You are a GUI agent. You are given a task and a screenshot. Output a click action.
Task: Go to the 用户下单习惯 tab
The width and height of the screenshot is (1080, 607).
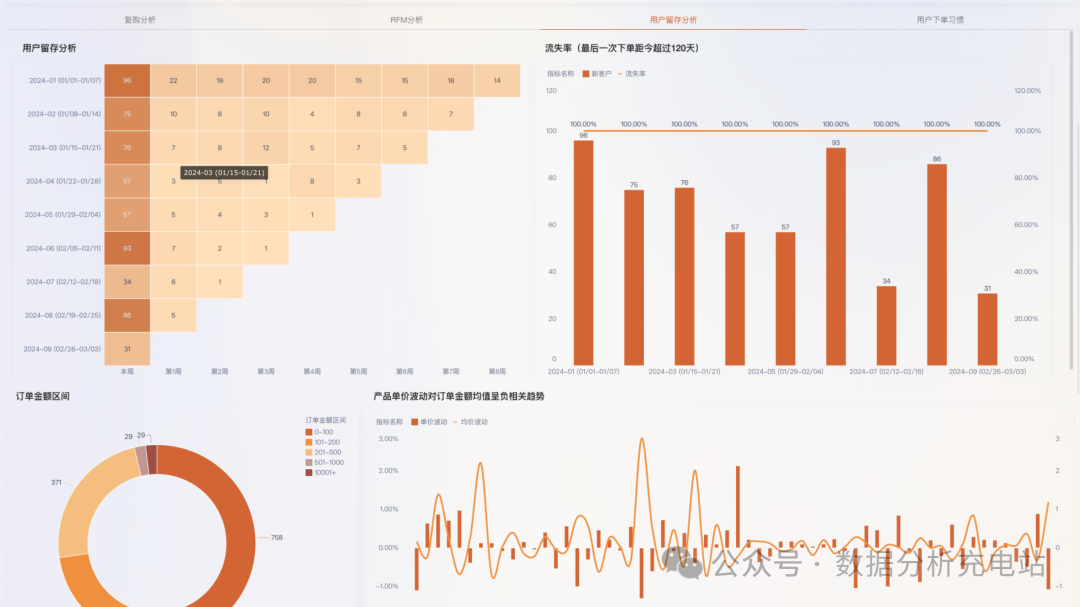(939, 20)
